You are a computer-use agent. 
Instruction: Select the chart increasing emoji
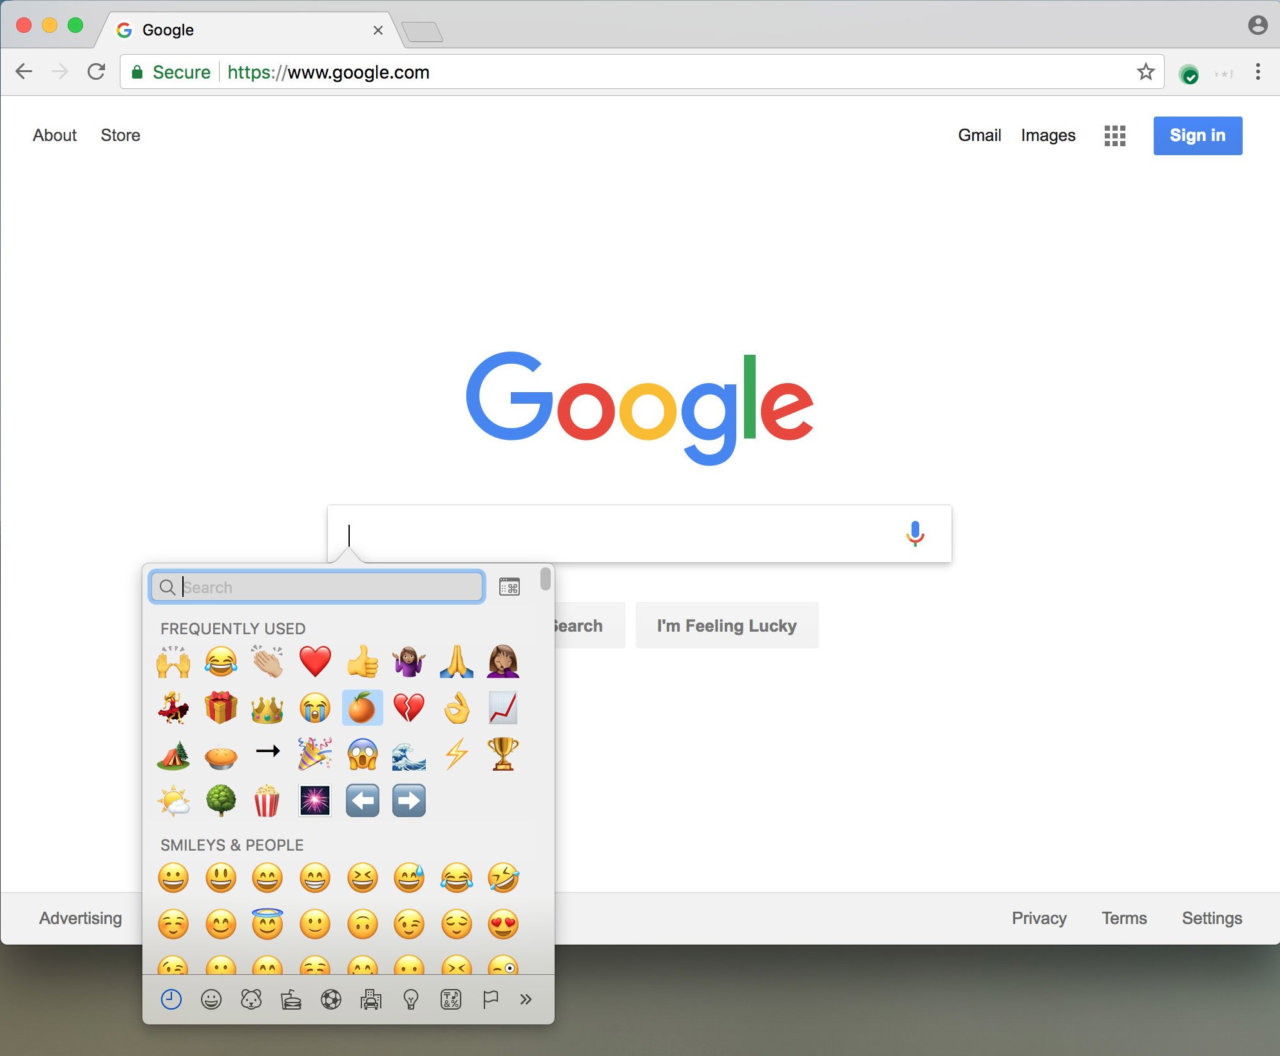click(x=503, y=708)
